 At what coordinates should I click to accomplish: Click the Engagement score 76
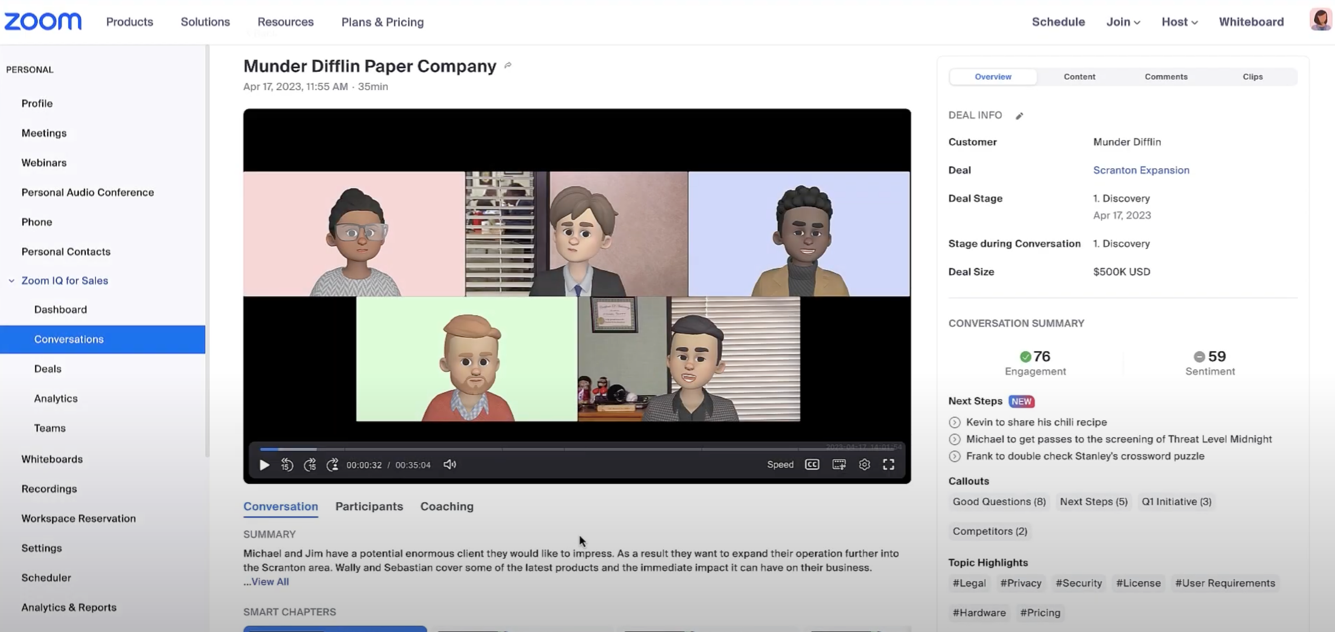pyautogui.click(x=1035, y=357)
